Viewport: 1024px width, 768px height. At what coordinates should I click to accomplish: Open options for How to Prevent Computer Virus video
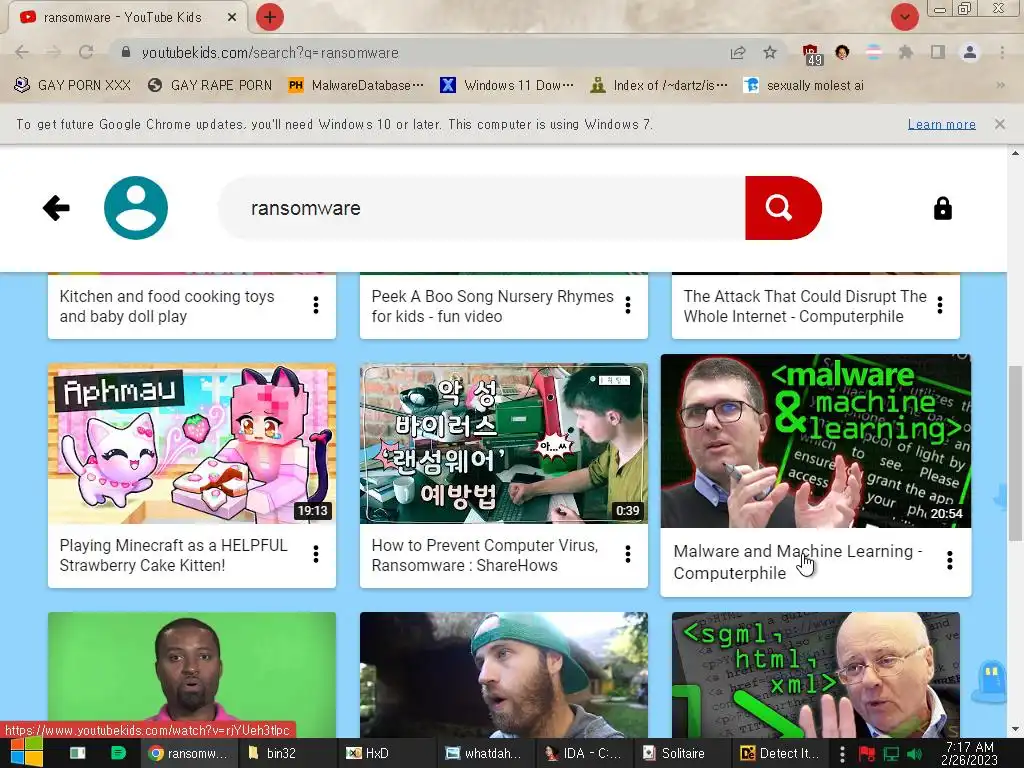coord(628,554)
